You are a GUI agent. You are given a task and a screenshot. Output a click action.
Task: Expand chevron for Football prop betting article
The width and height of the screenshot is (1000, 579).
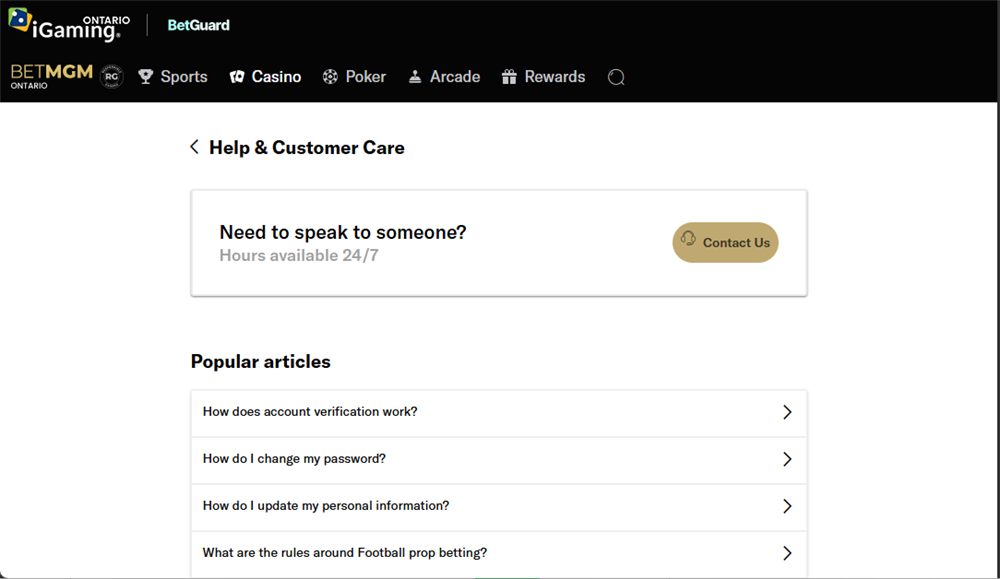tap(788, 553)
